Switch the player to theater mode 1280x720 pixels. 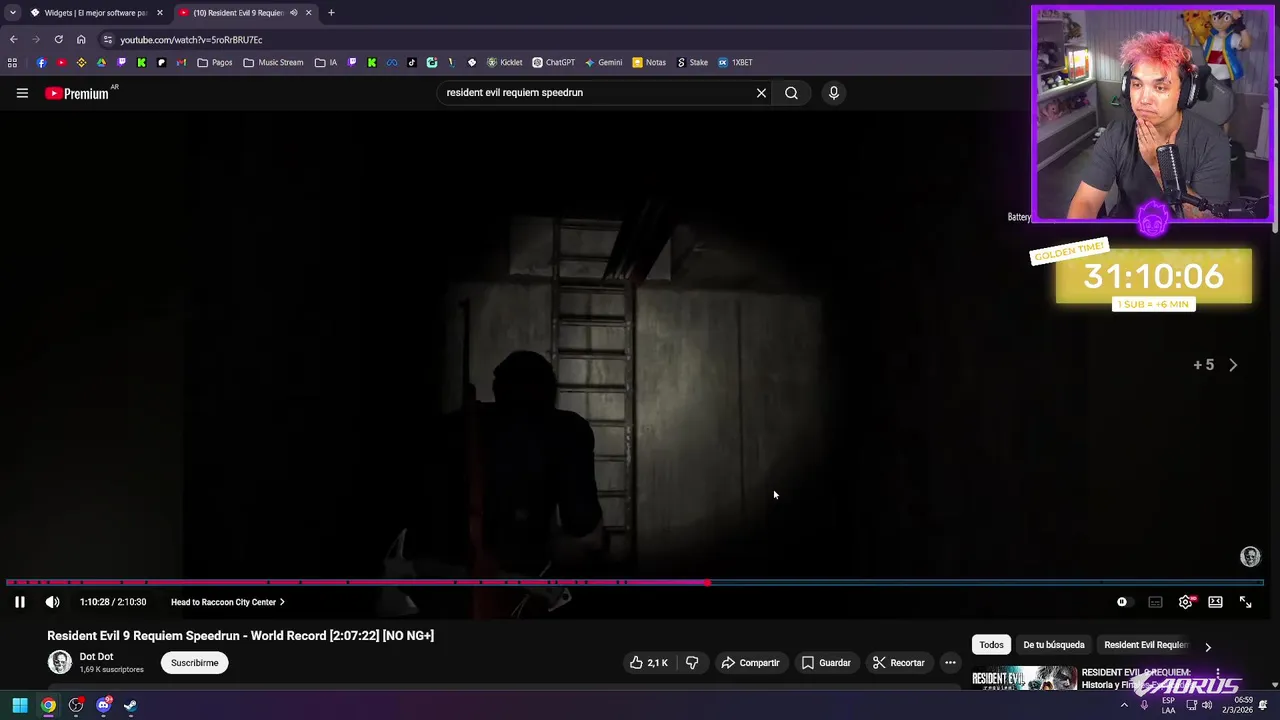pyautogui.click(x=1215, y=602)
